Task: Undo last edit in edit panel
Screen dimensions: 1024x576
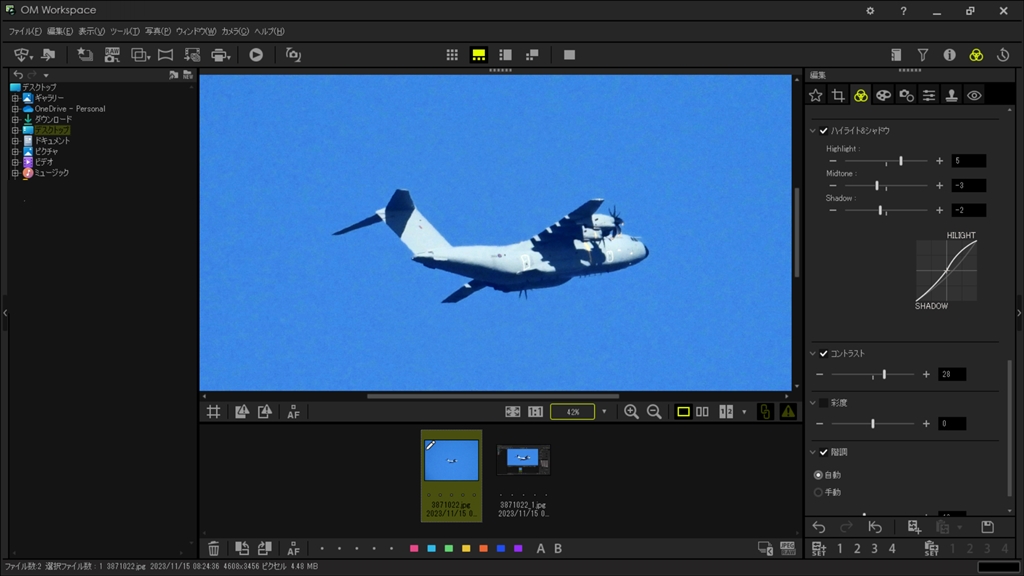Action: [x=819, y=527]
